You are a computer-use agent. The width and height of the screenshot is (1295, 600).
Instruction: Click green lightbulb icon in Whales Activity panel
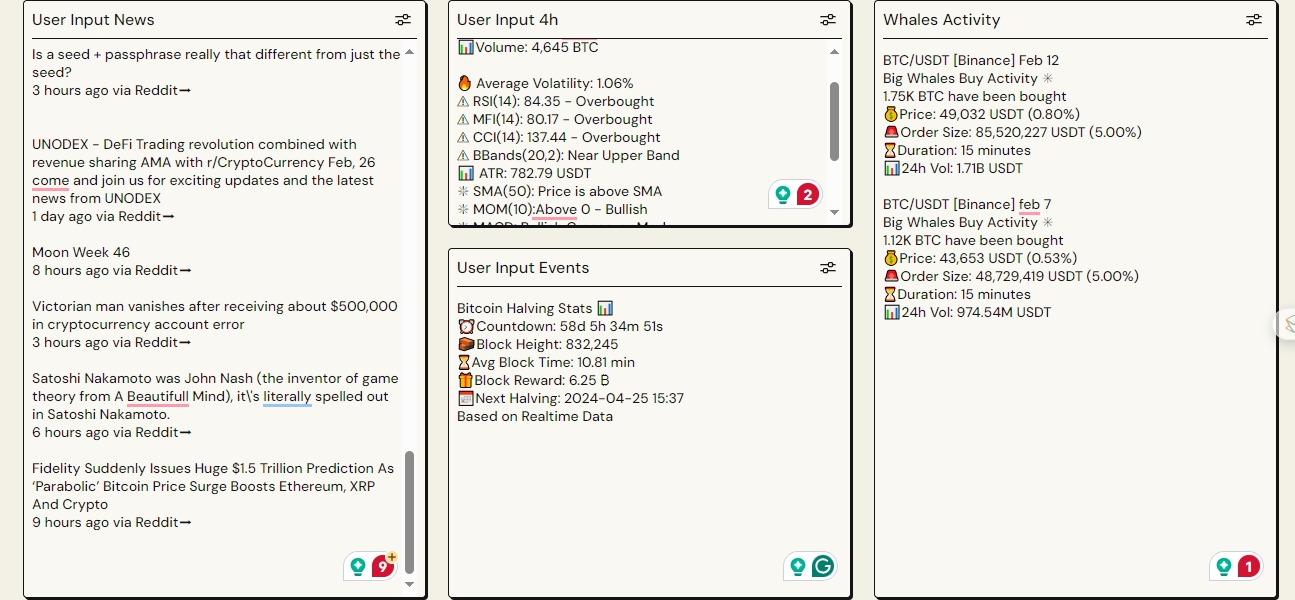coord(1224,567)
